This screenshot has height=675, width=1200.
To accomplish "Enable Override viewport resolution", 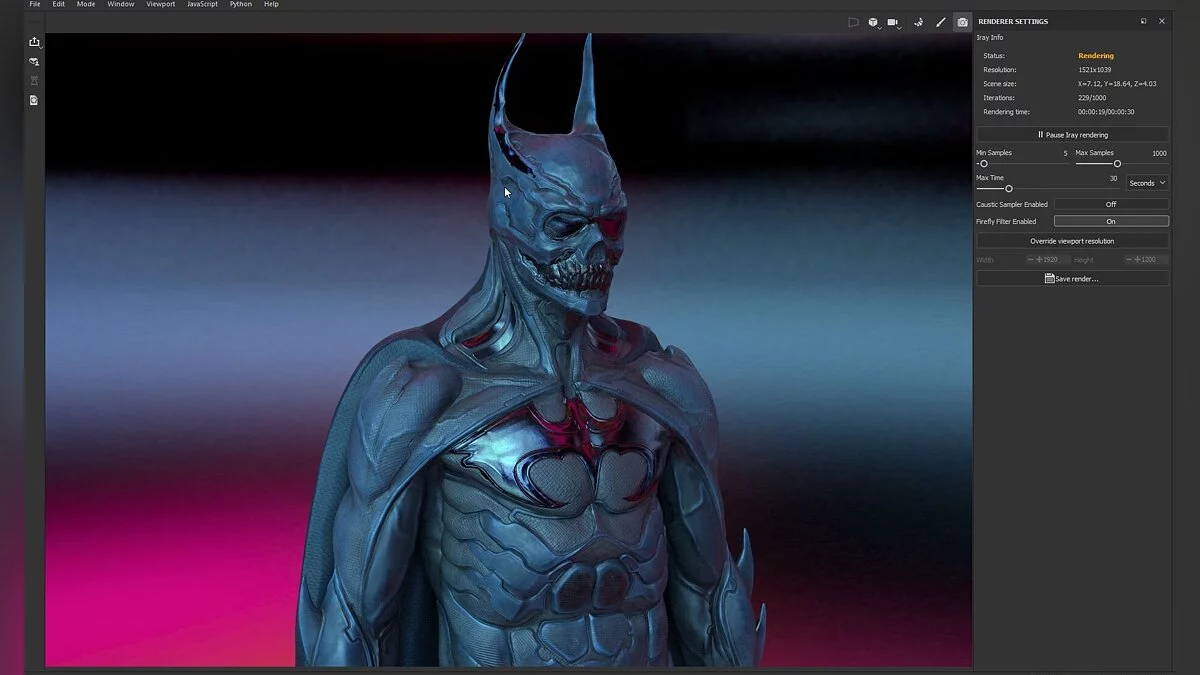I will tap(1072, 241).
